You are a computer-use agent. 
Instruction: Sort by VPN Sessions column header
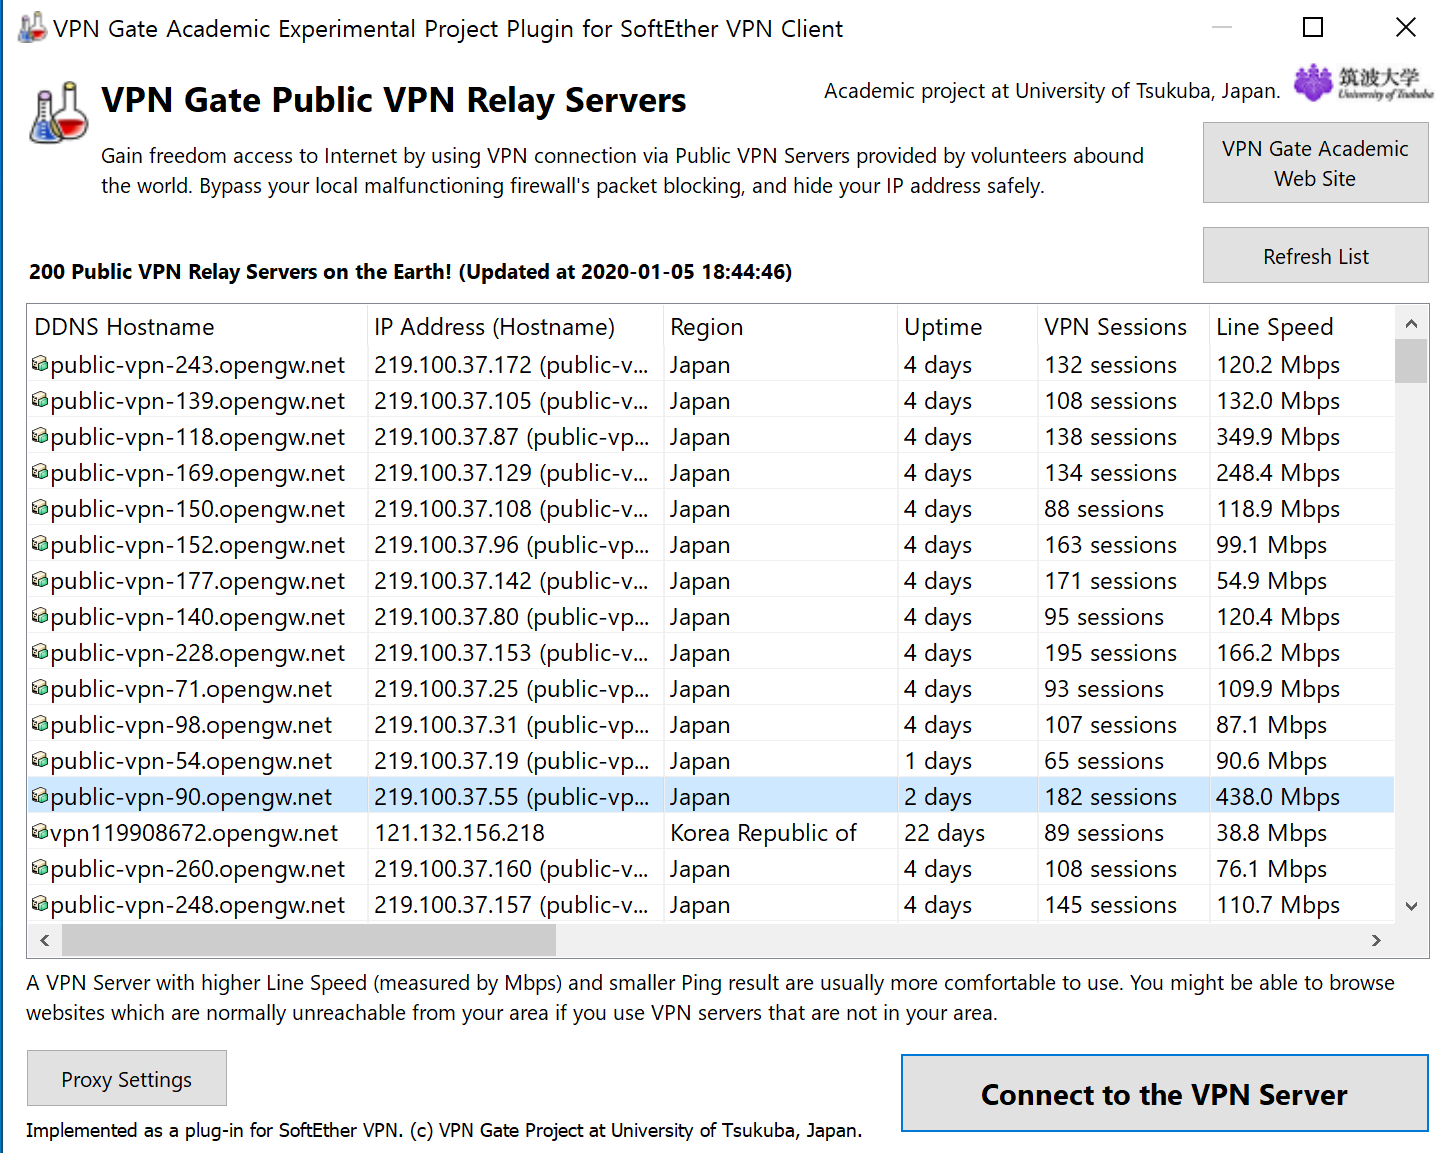(1123, 327)
